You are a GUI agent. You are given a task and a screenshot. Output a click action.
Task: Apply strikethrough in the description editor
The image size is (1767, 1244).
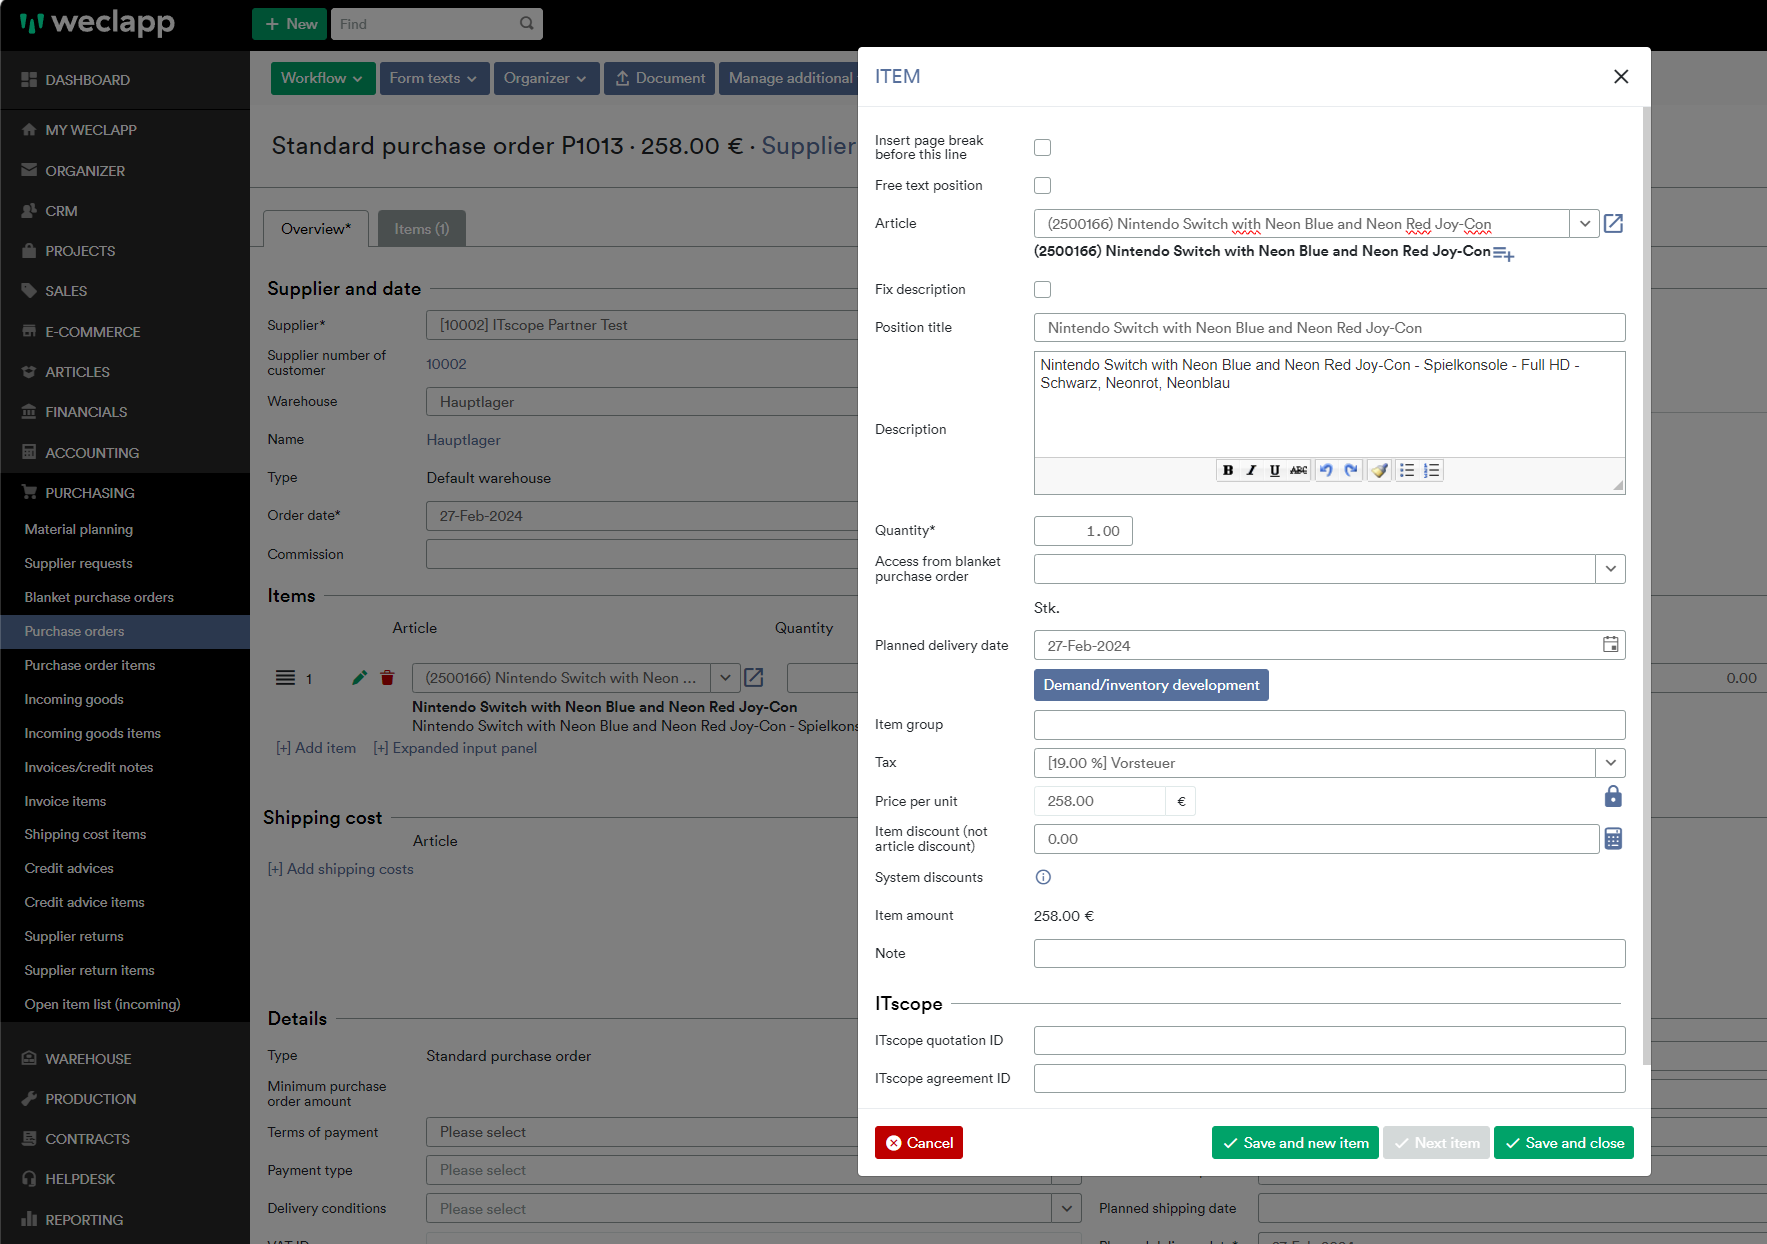click(1298, 470)
